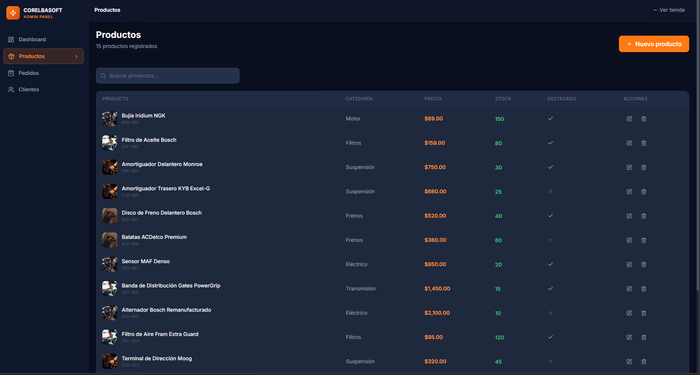This screenshot has width=700, height=375.
Task: Open the Dashboard sidebar item
Action: (x=43, y=39)
